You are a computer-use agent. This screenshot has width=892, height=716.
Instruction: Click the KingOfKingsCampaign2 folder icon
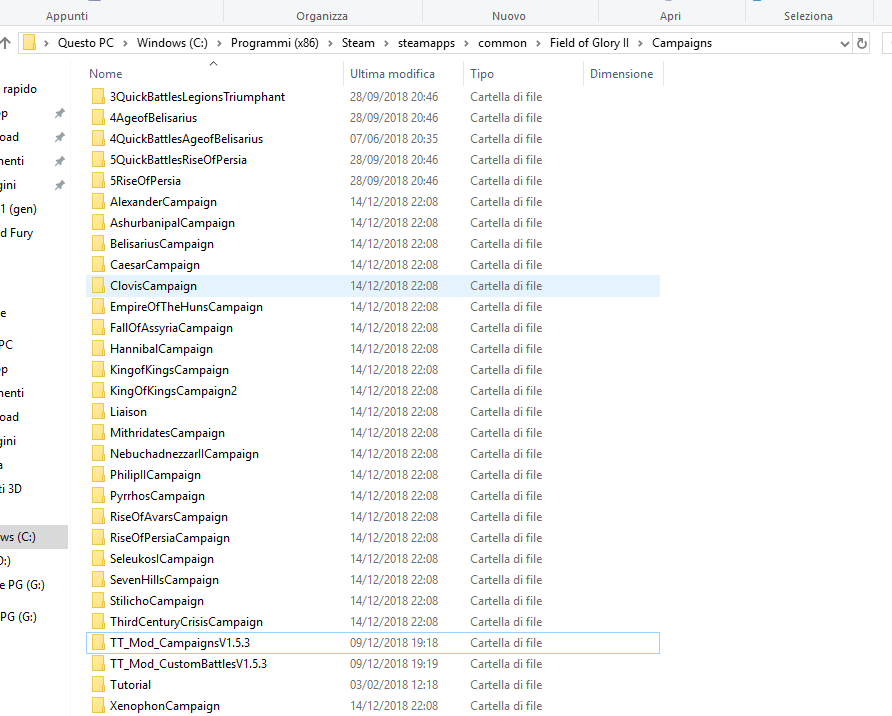point(98,391)
